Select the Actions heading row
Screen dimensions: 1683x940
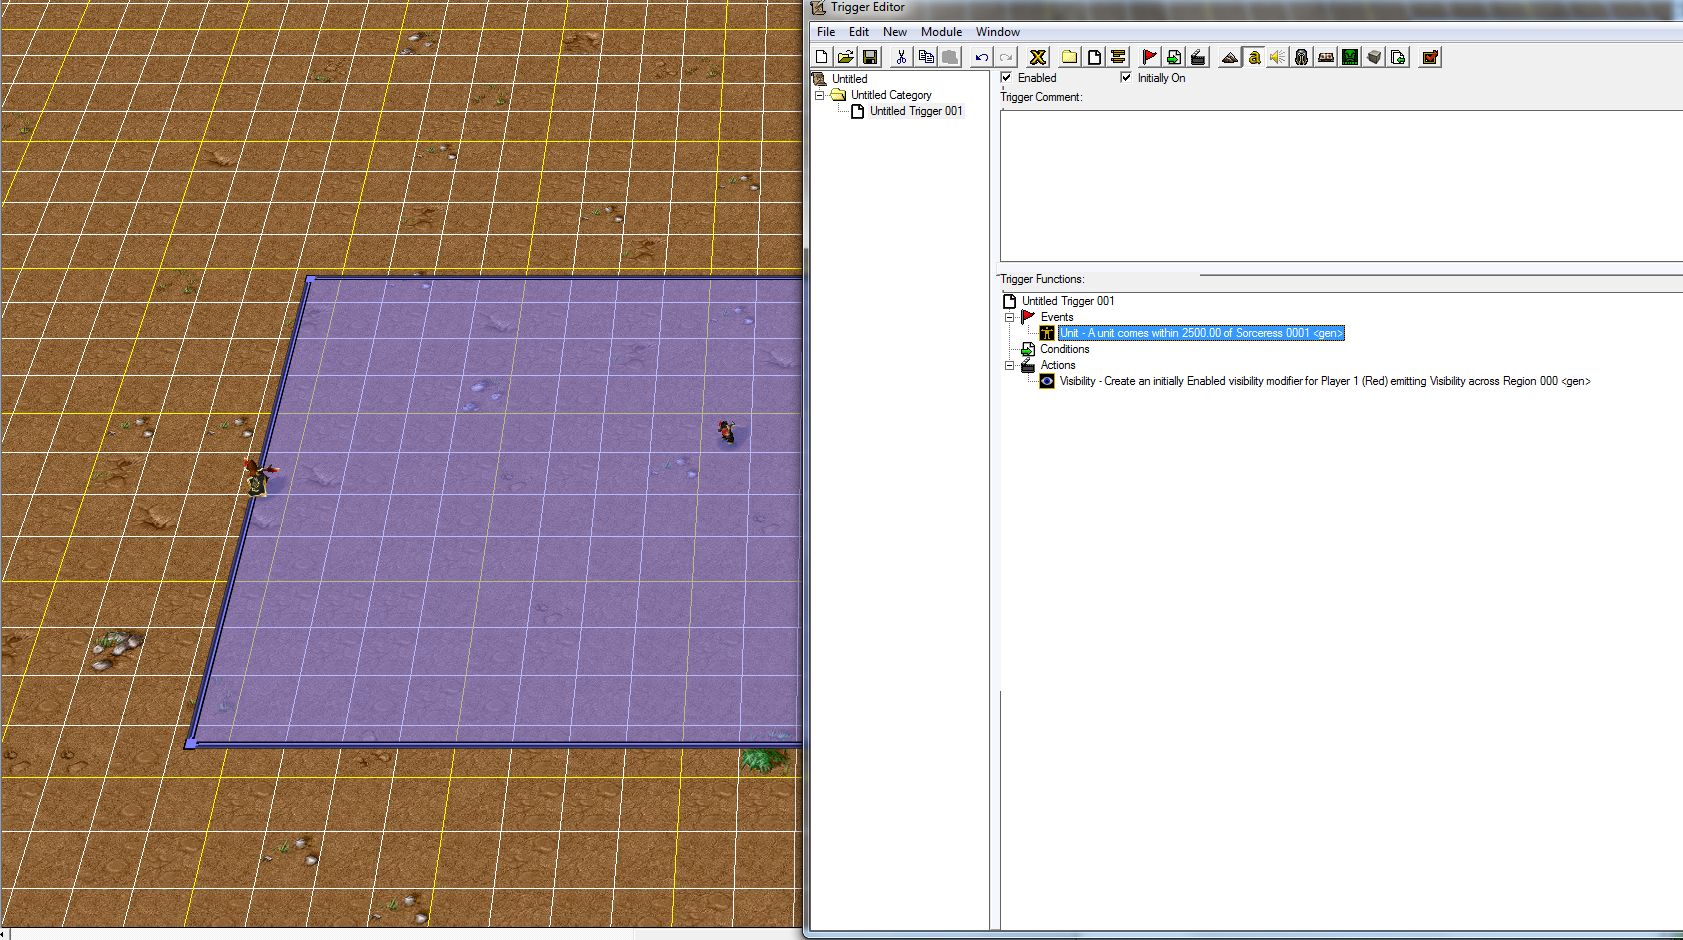click(x=1057, y=365)
